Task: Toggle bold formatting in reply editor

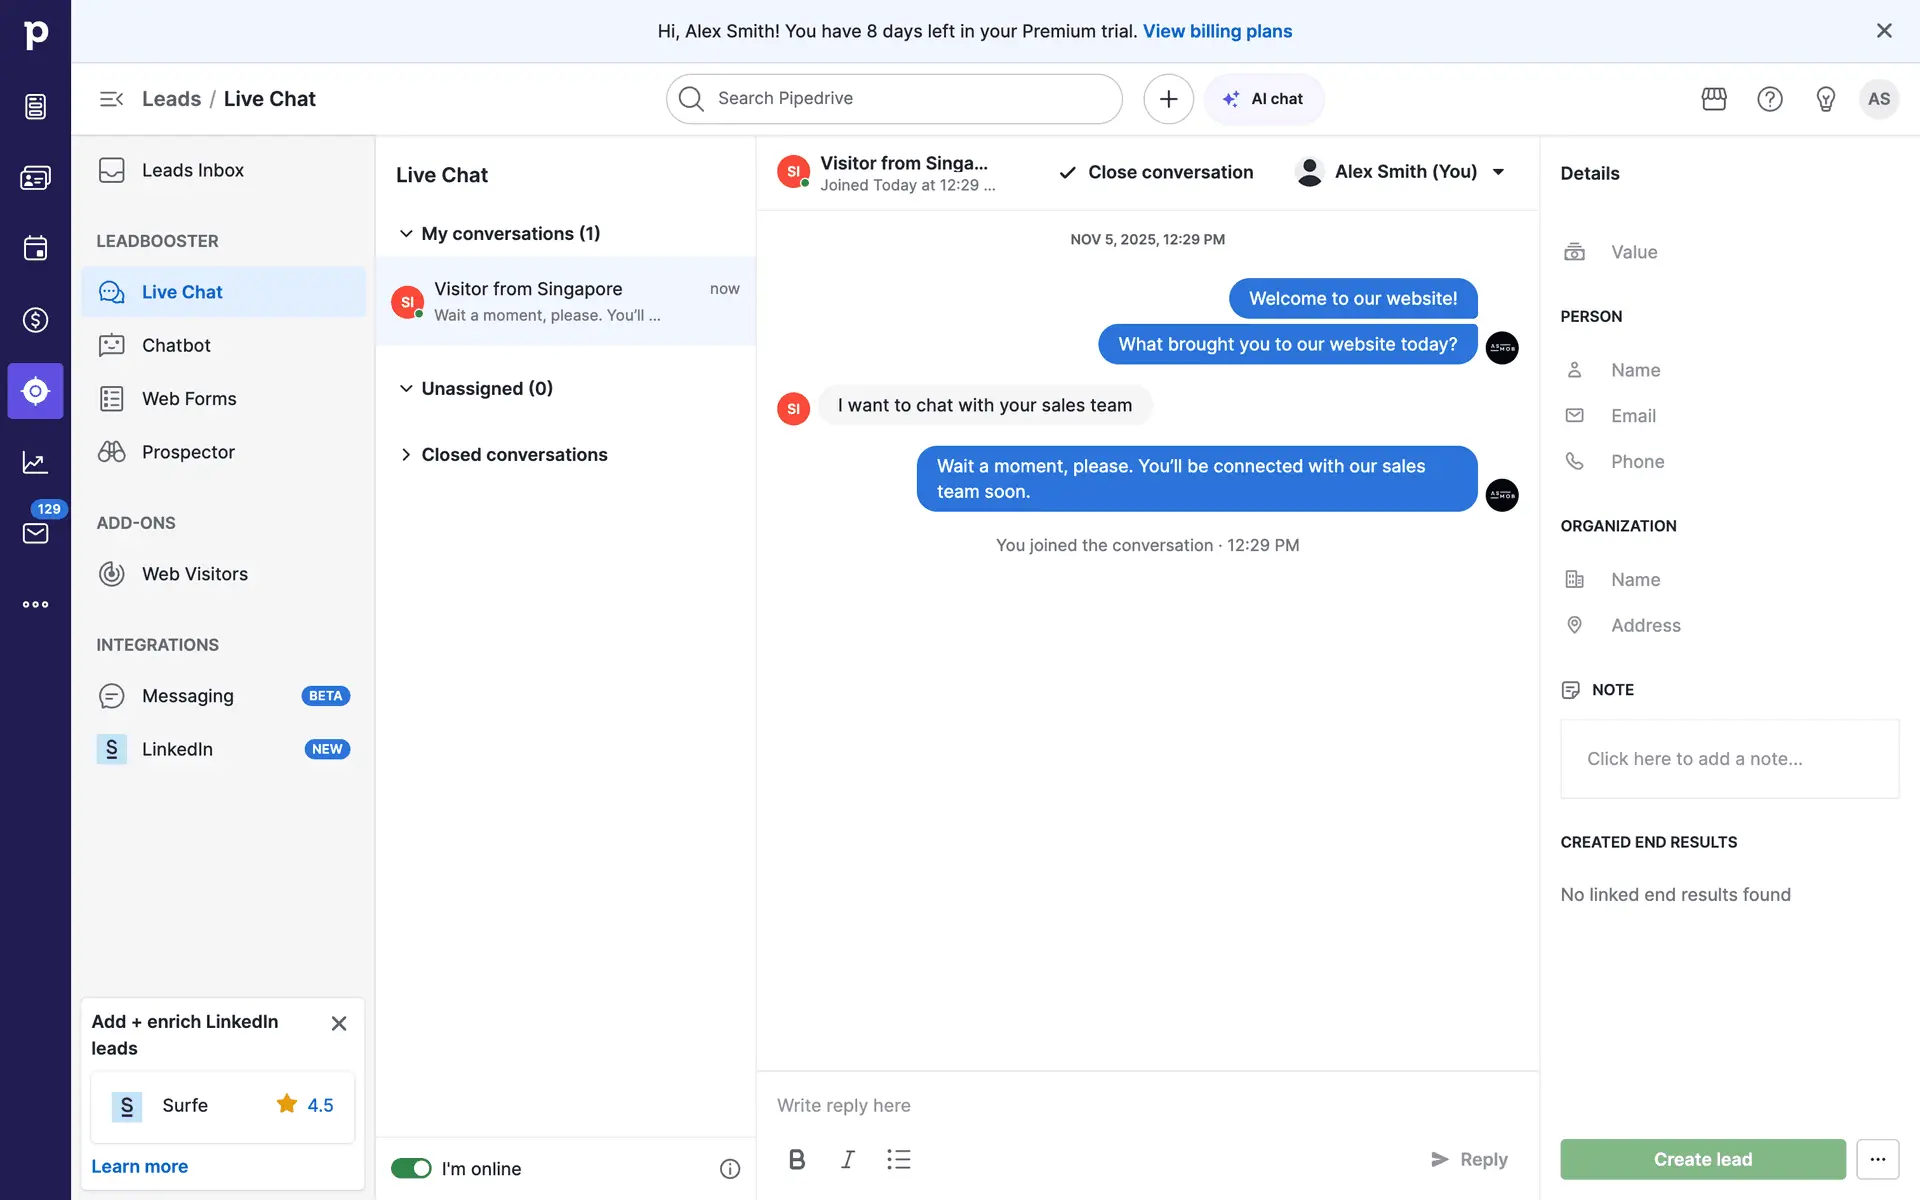Action: (797, 1159)
